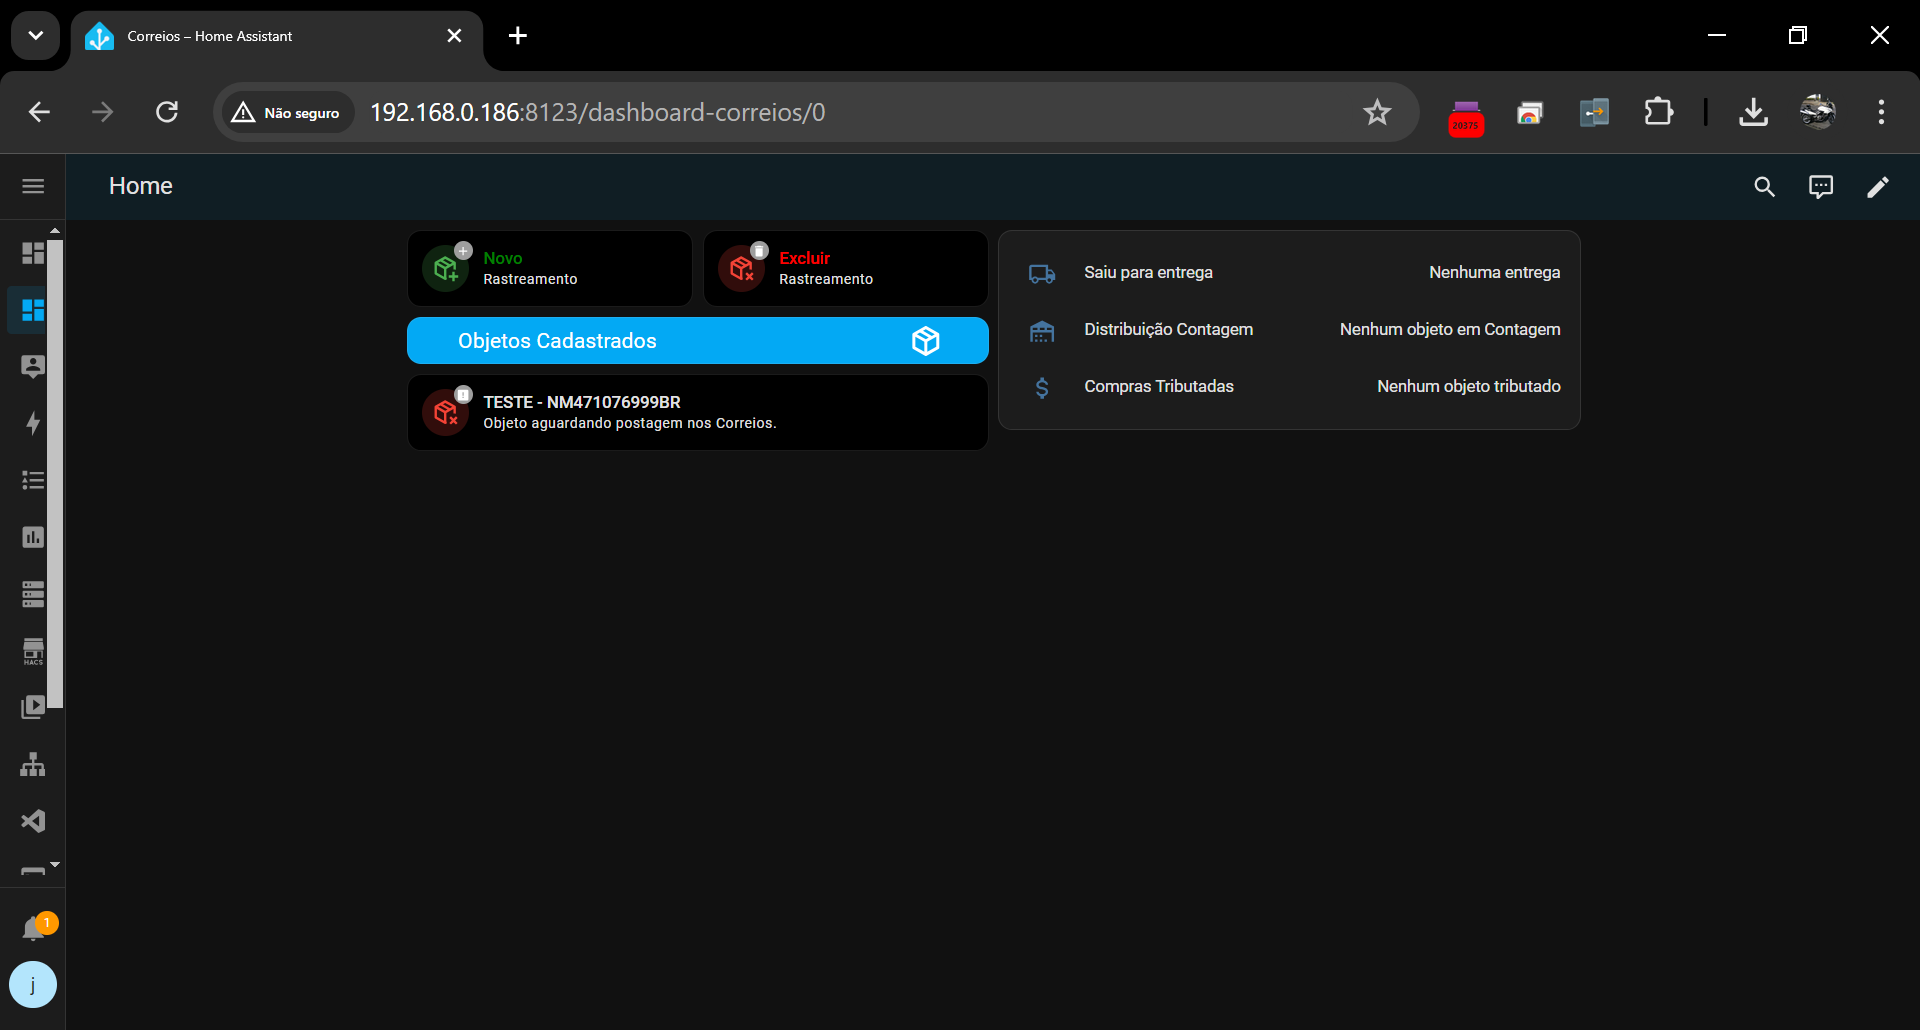Screen dimensions: 1920x1030
Task: Open the Overview dashboard in the sidebar
Action: click(x=33, y=253)
